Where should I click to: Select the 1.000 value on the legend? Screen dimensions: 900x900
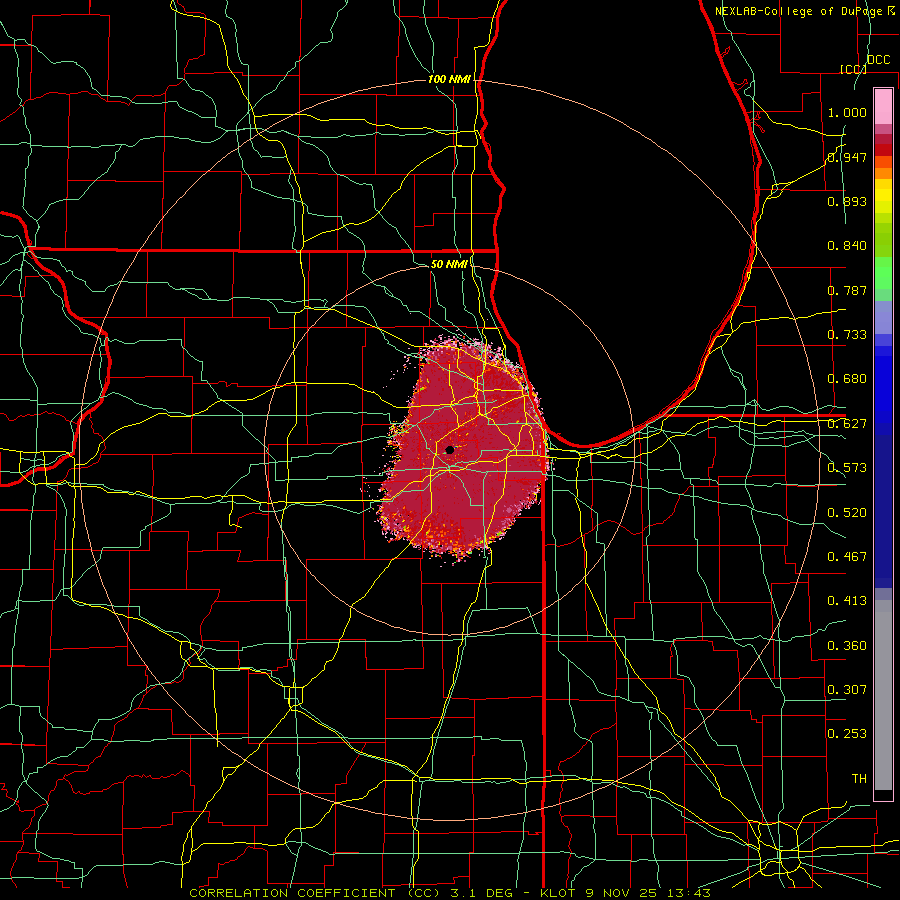[847, 112]
